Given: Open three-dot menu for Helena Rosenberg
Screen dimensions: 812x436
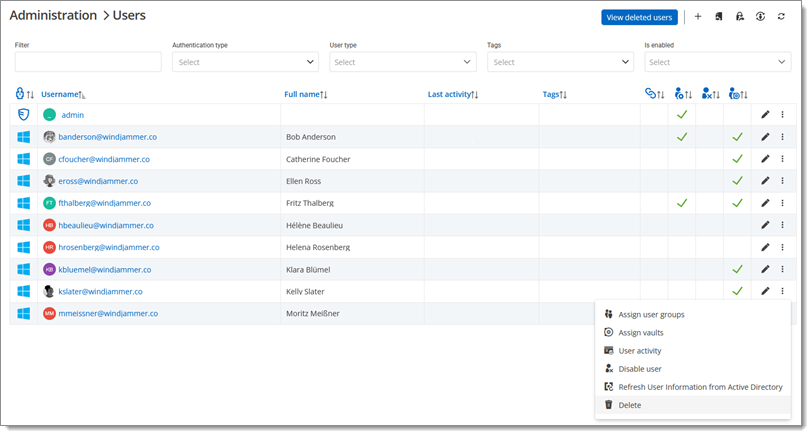Looking at the screenshot, I should coord(782,247).
